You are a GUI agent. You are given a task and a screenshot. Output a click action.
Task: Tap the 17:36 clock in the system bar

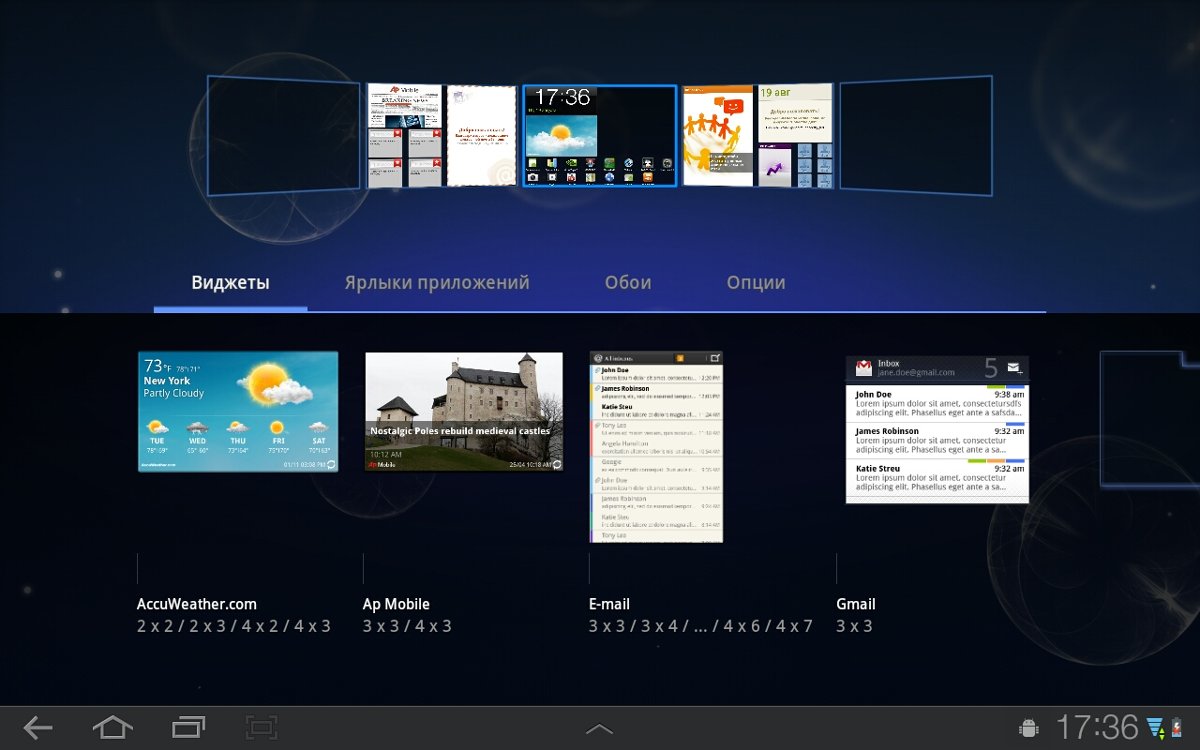[x=1097, y=727]
